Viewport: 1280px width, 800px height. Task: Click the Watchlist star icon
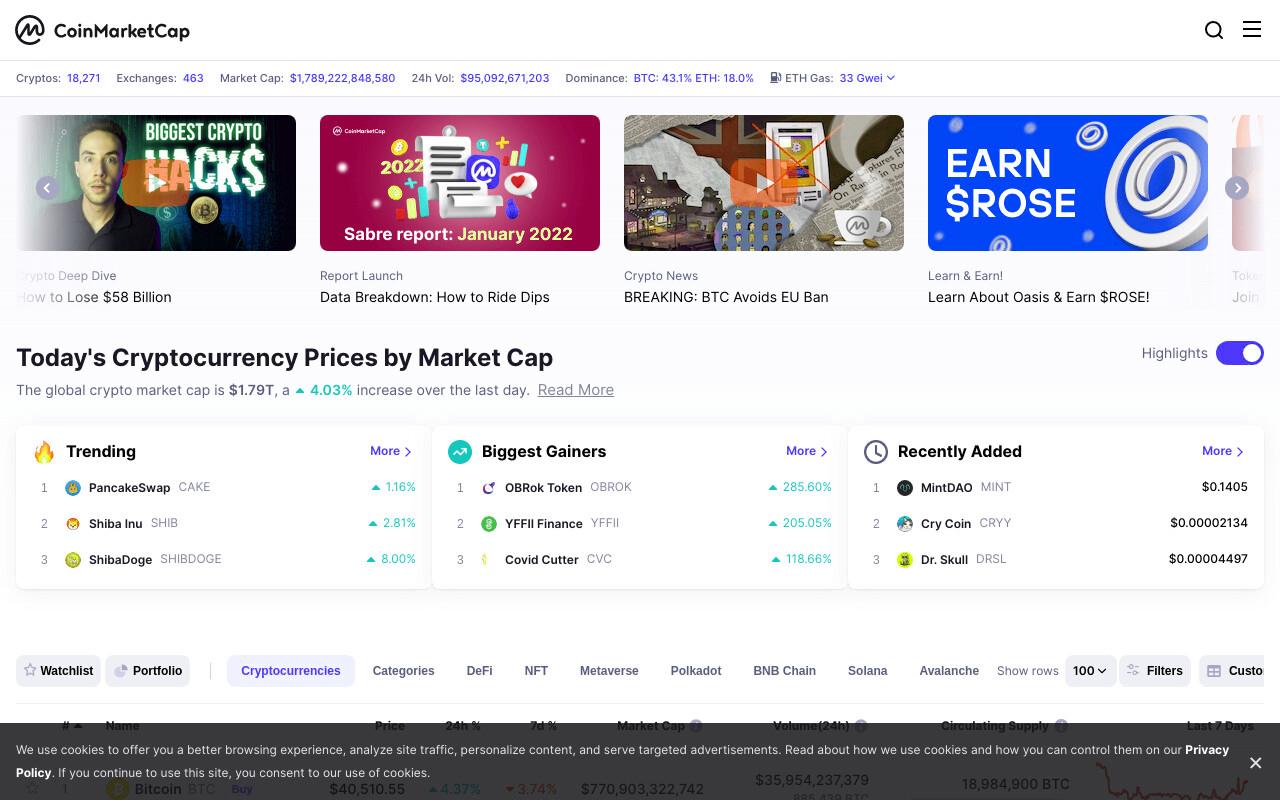point(30,670)
